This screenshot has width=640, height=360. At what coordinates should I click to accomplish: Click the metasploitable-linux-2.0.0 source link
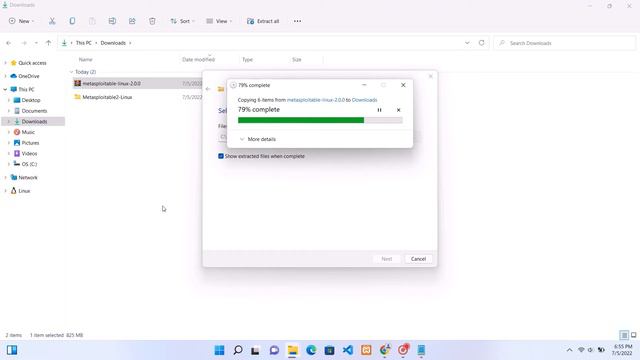[316, 100]
